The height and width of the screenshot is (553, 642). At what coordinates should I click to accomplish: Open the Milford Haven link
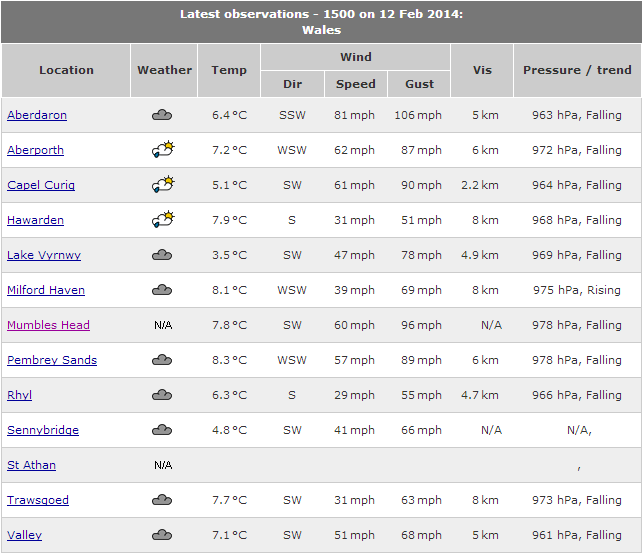pyautogui.click(x=46, y=290)
